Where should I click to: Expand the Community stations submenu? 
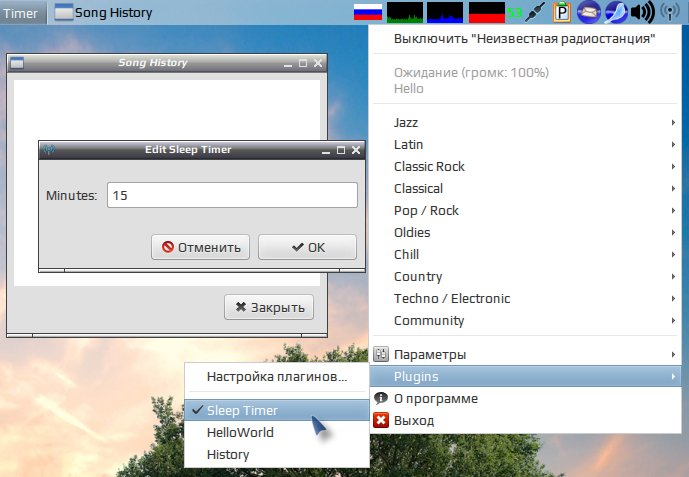point(525,320)
